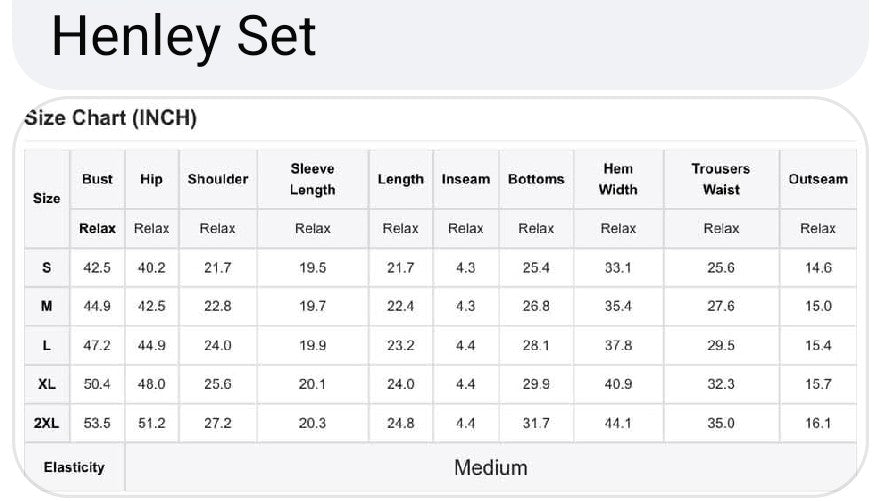Select the Outseam column header
The height and width of the screenshot is (501, 886).
(x=817, y=179)
